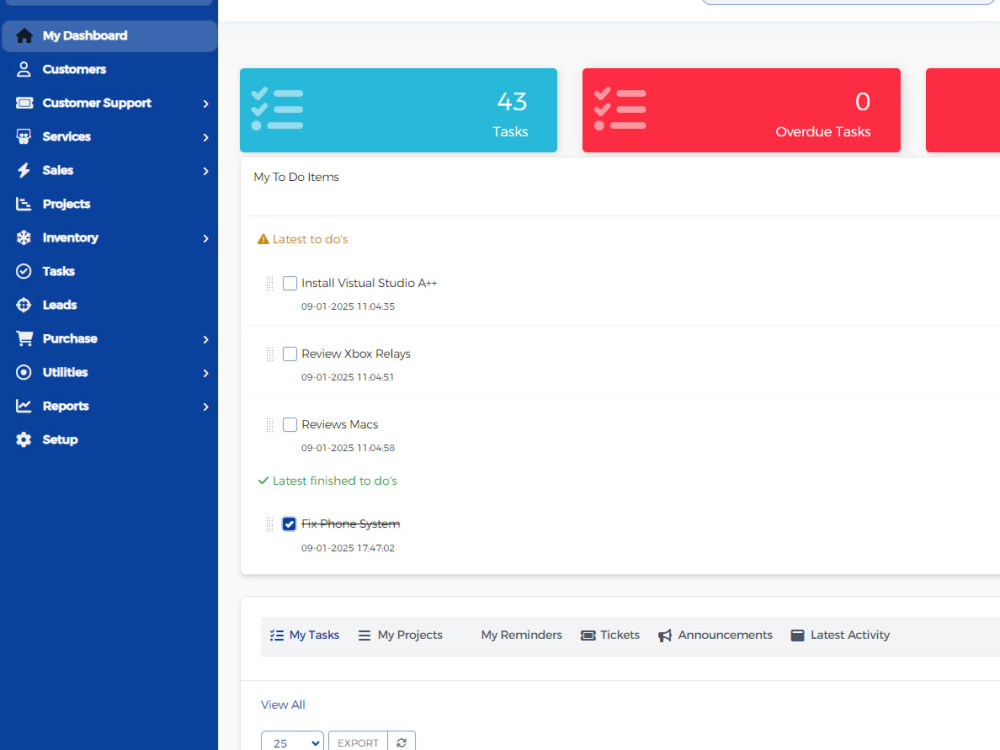Open the 25 rows-per-page dropdown
Screen dimensions: 1000x750
click(x=292, y=742)
